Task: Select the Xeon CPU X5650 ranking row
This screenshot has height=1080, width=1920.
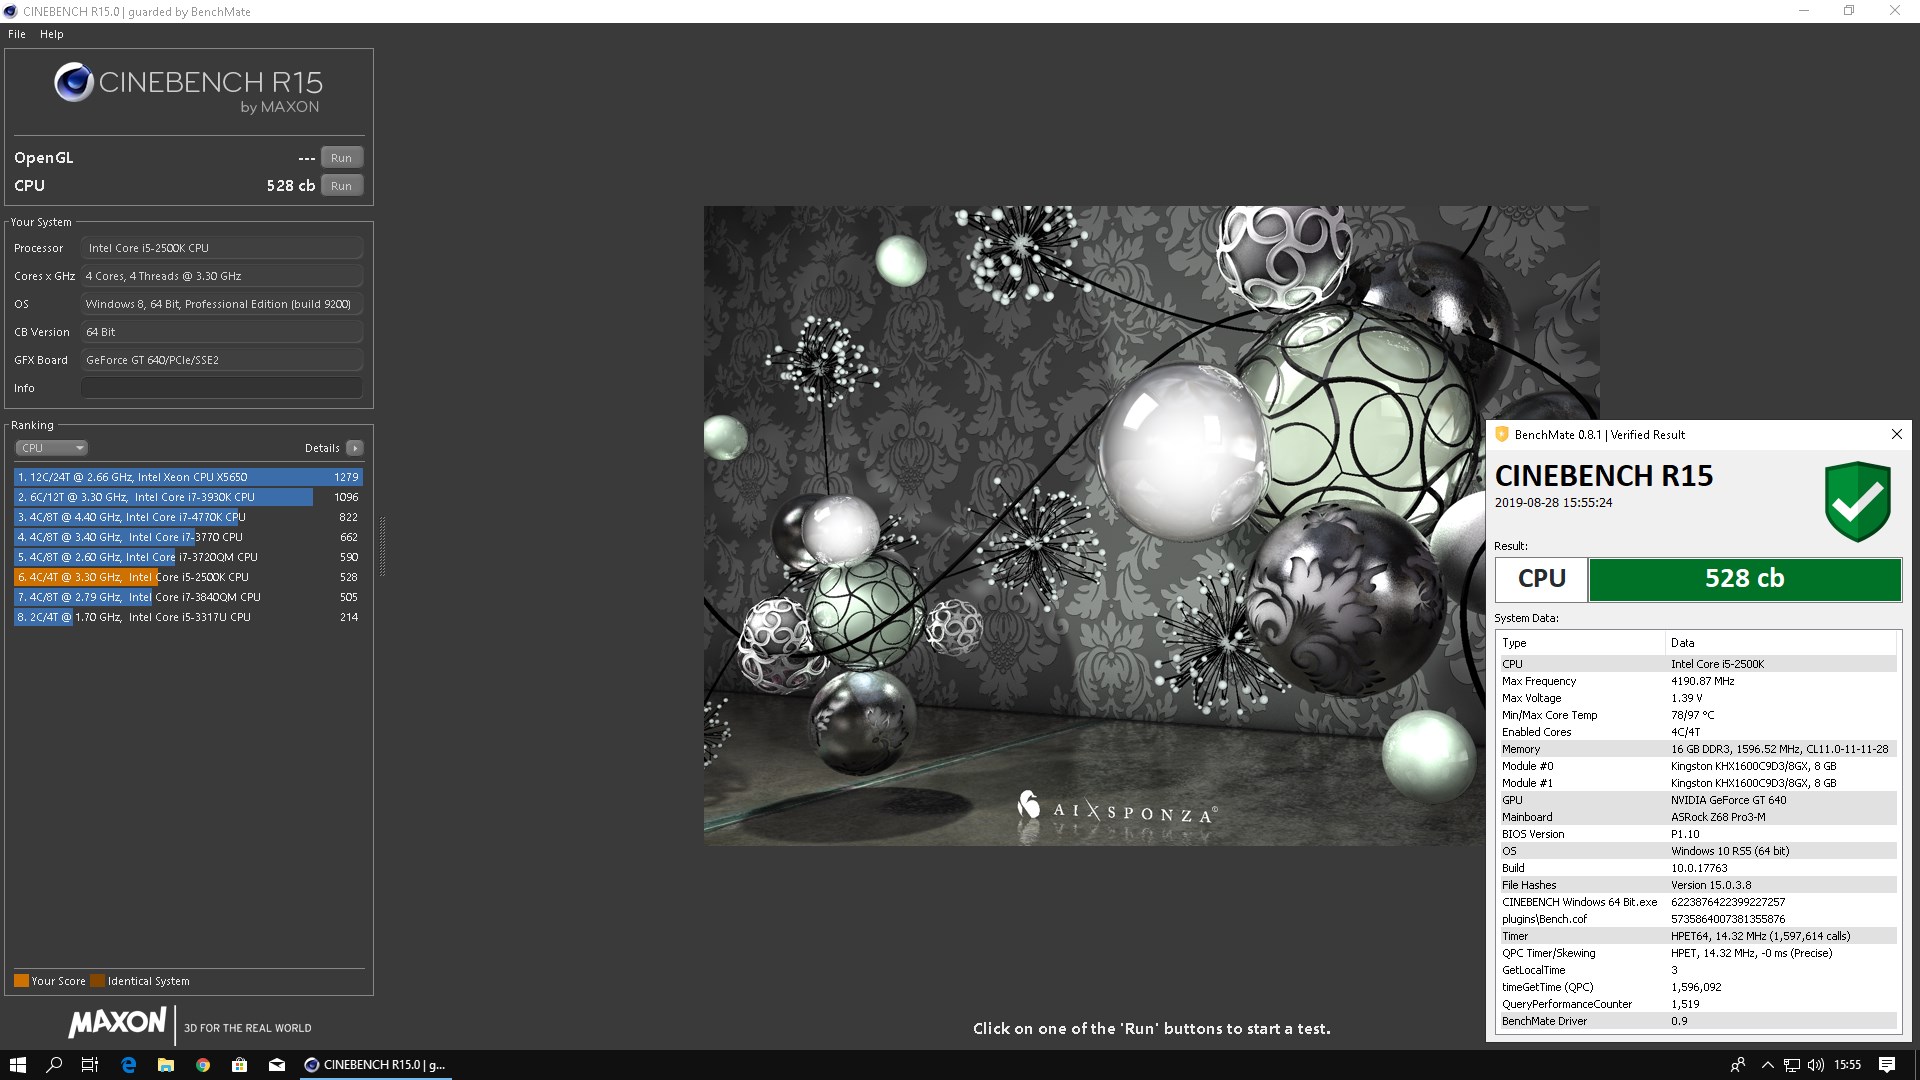Action: [x=188, y=477]
